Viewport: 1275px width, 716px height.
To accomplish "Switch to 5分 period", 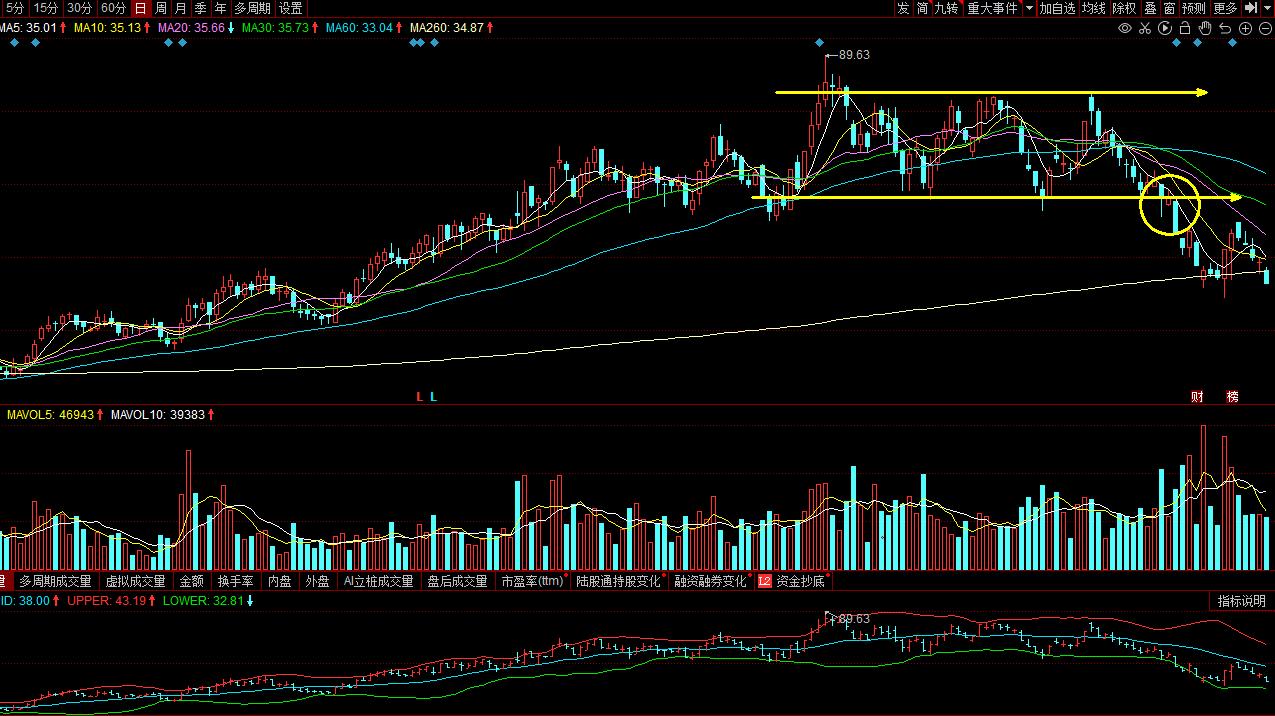I will tap(15, 8).
